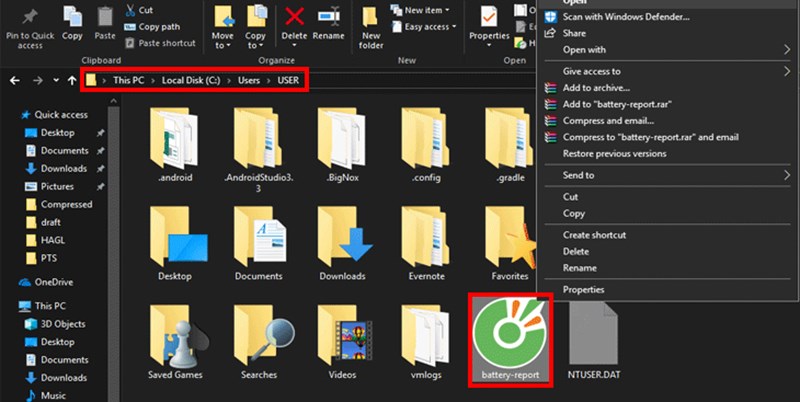Select the .android folder
The height and width of the screenshot is (402, 800).
click(x=174, y=145)
